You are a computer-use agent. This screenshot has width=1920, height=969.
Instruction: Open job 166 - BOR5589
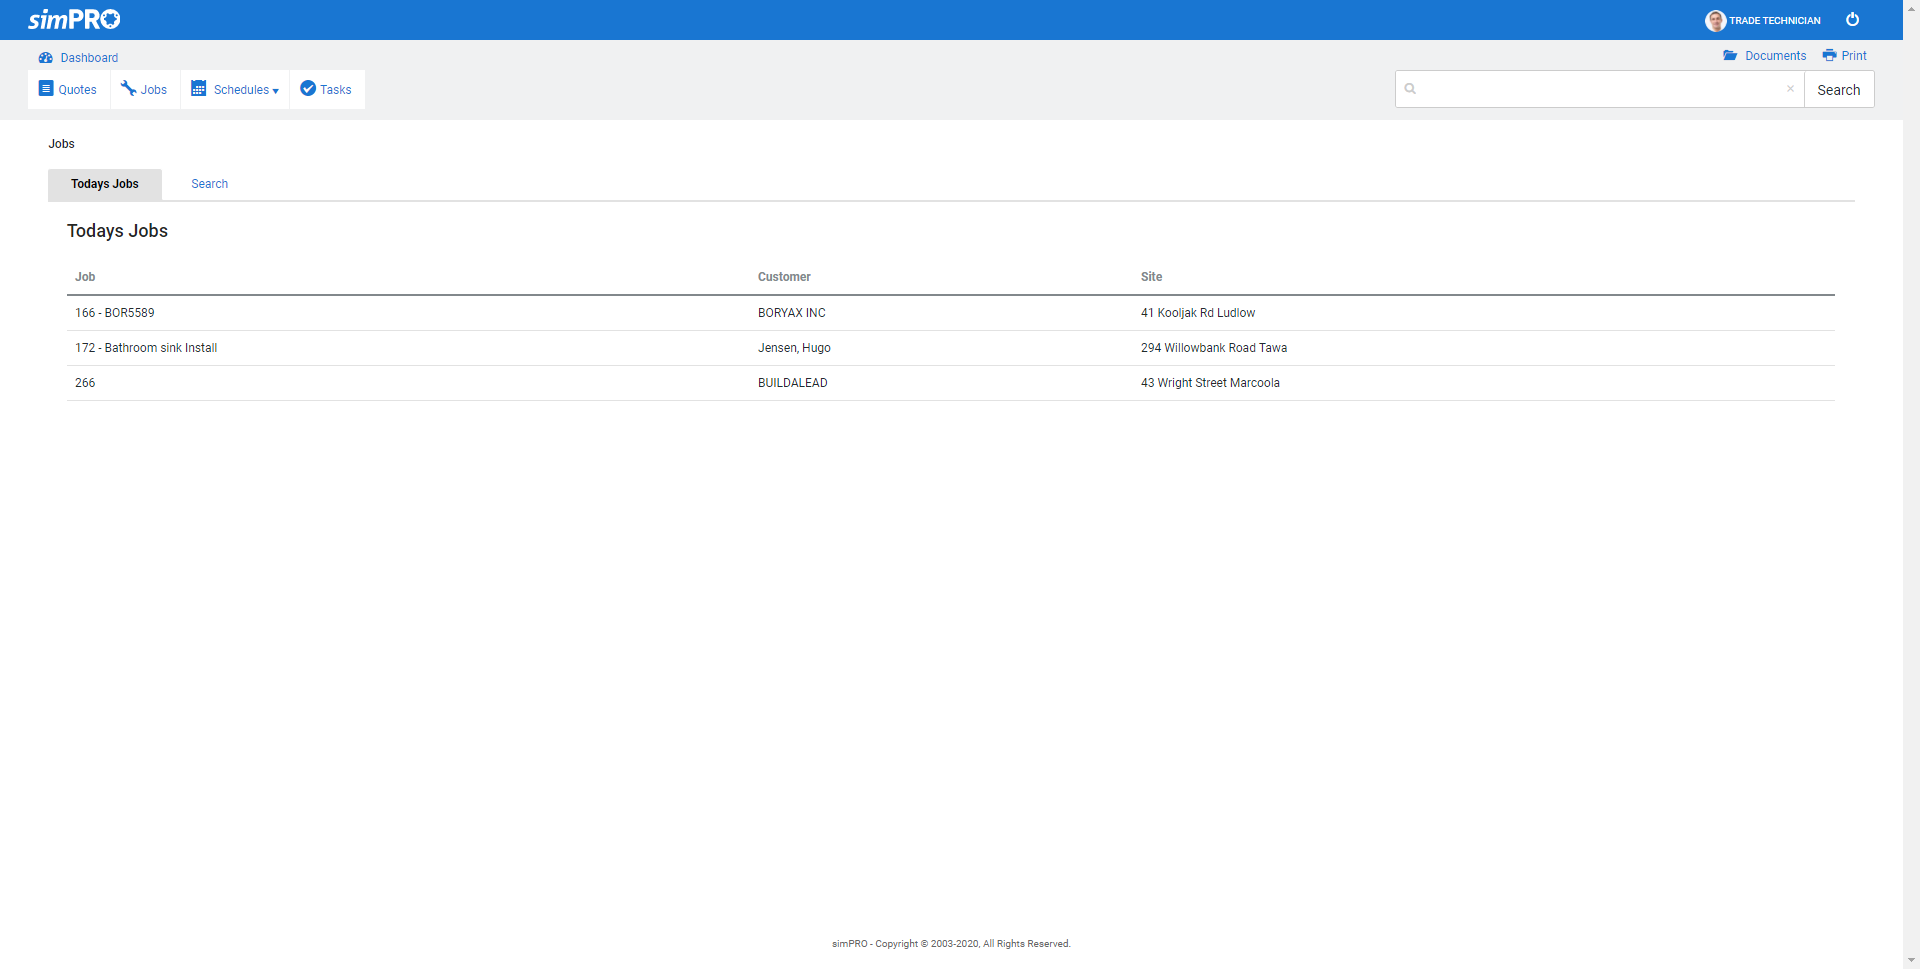(115, 313)
